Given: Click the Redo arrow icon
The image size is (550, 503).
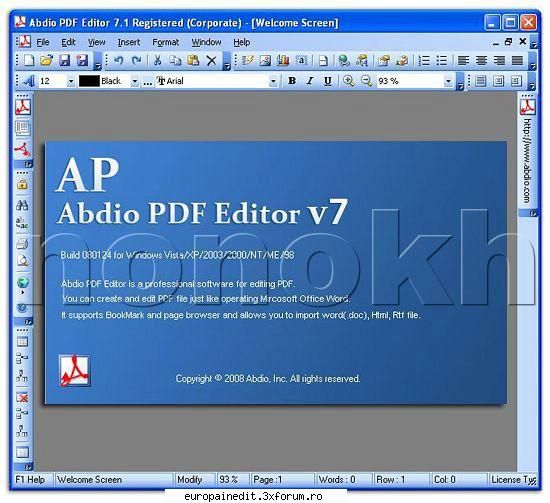Looking at the screenshot, I should click(x=136, y=60).
